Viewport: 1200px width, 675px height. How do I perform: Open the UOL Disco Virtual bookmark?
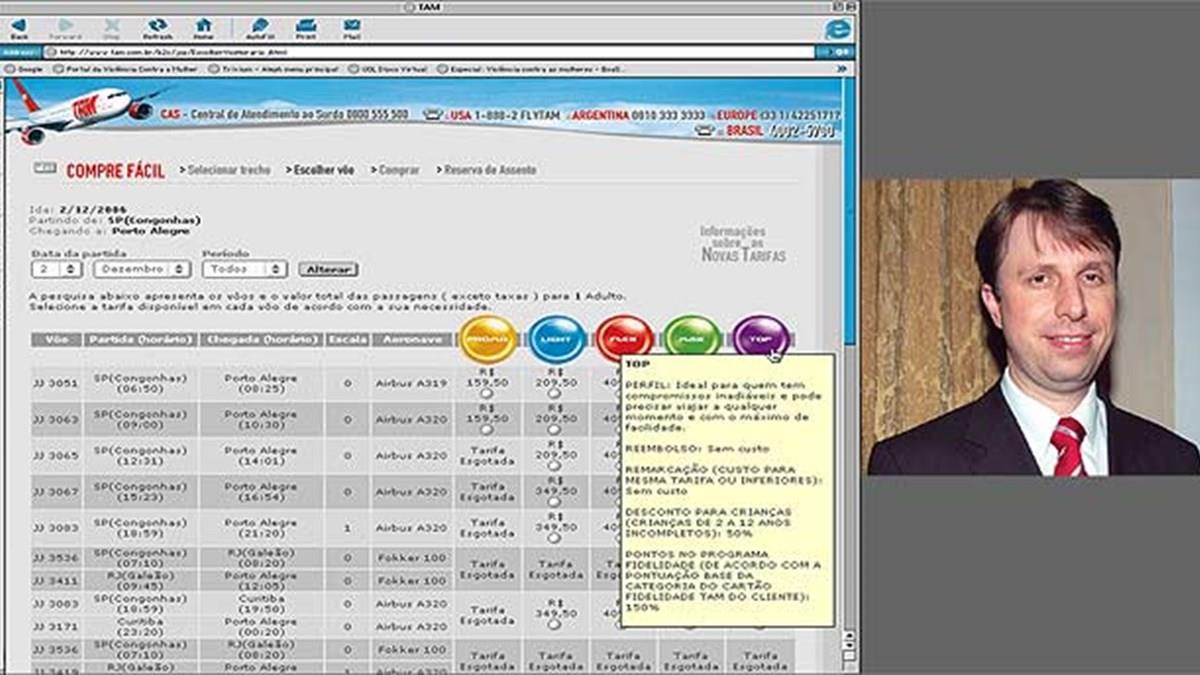(387, 70)
